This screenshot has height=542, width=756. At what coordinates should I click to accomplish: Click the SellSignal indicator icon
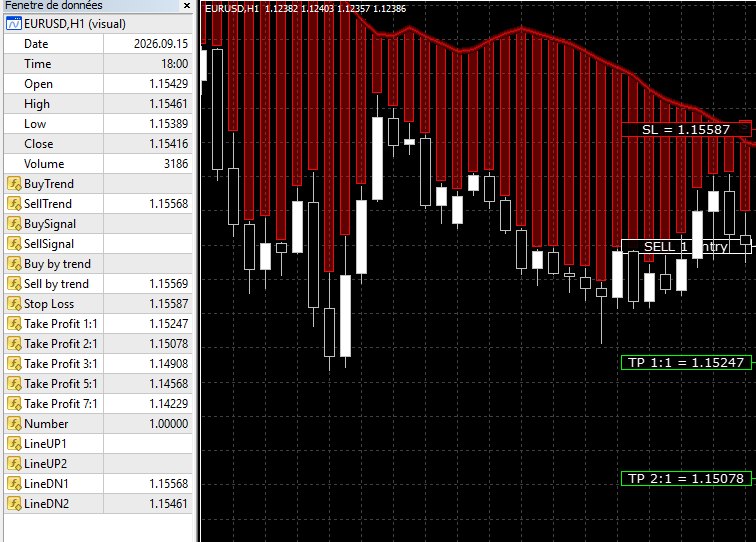click(x=14, y=244)
